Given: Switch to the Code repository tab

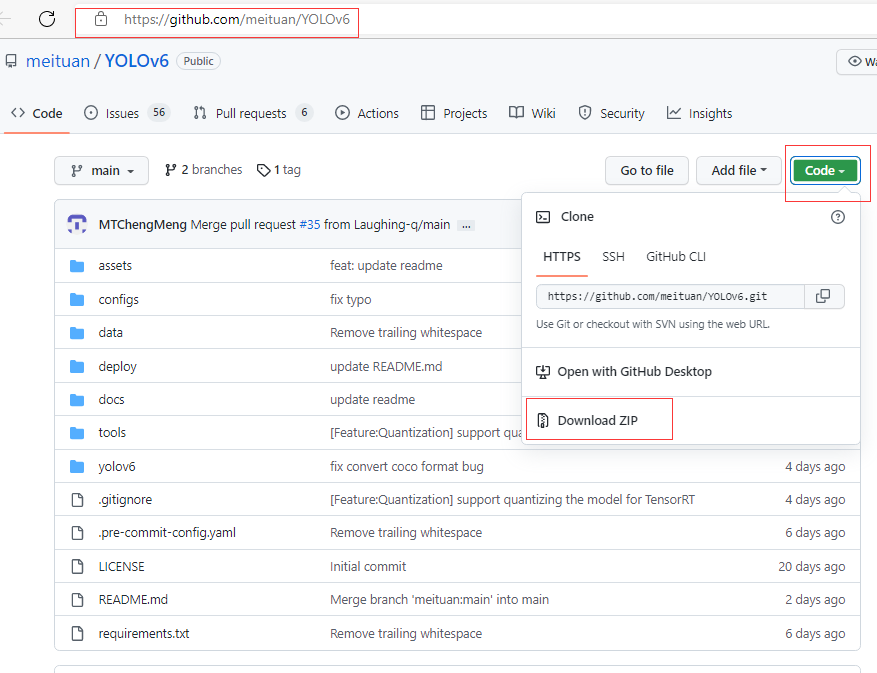Looking at the screenshot, I should tap(36, 114).
